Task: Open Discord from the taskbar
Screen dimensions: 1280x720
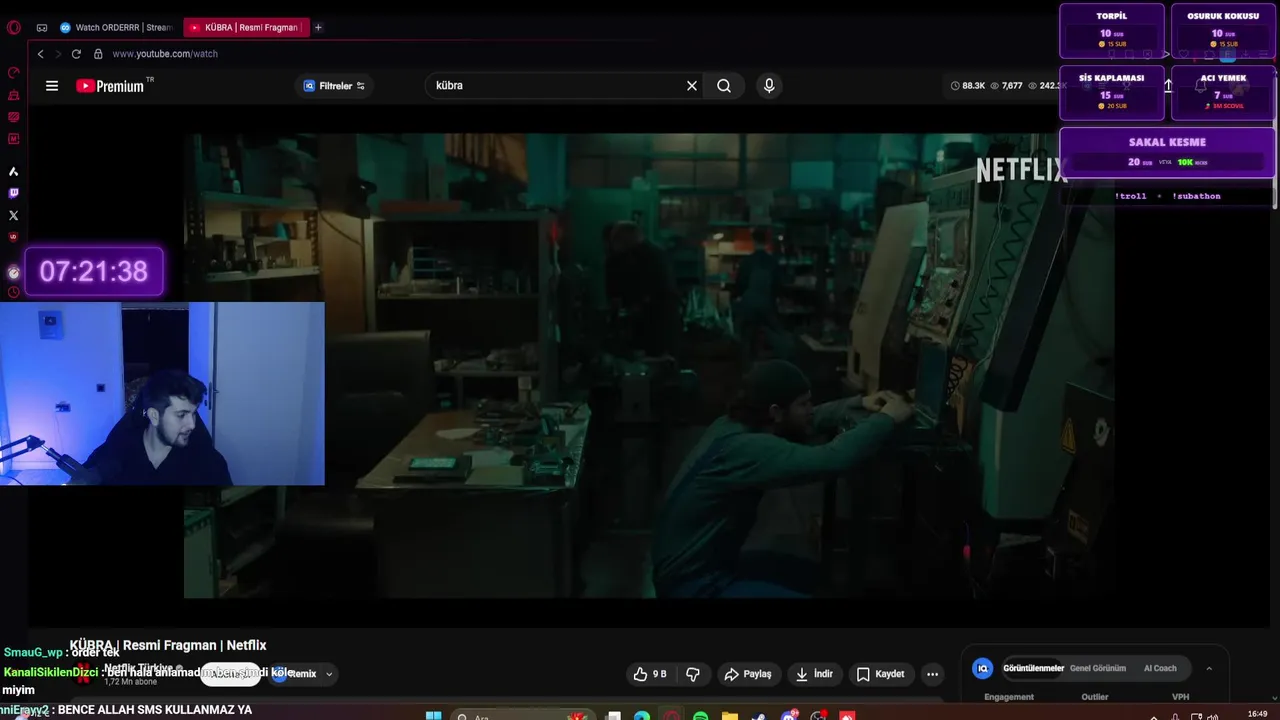Action: click(x=789, y=716)
